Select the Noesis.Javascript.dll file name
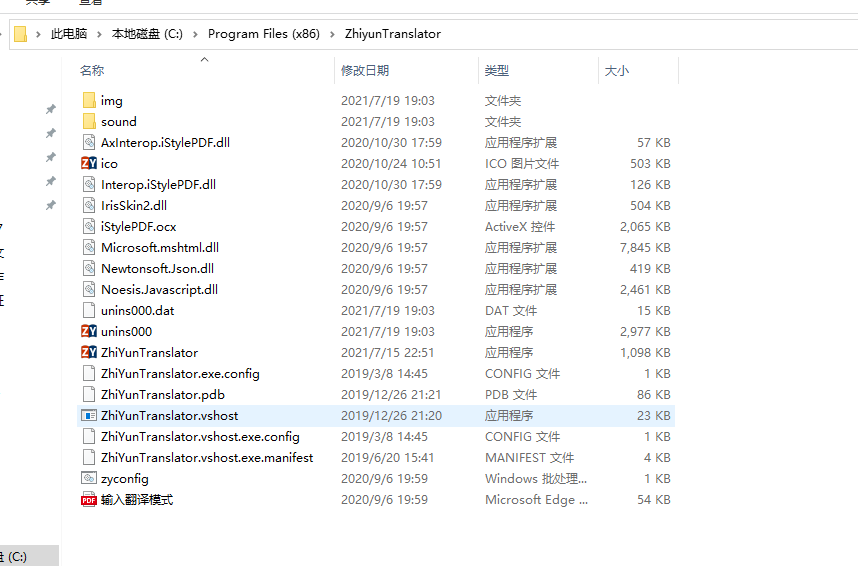858x566 pixels. [160, 290]
